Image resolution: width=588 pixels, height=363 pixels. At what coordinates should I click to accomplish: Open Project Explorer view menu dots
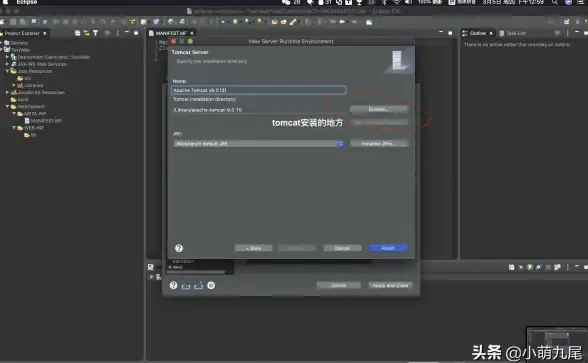point(118,33)
